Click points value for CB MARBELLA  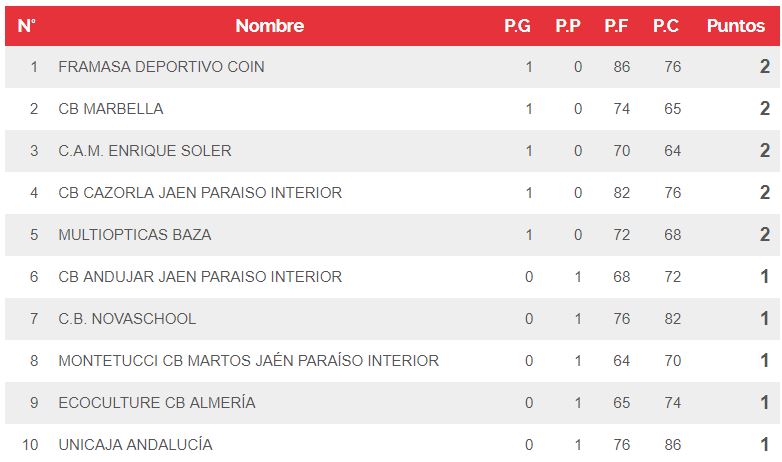click(764, 109)
